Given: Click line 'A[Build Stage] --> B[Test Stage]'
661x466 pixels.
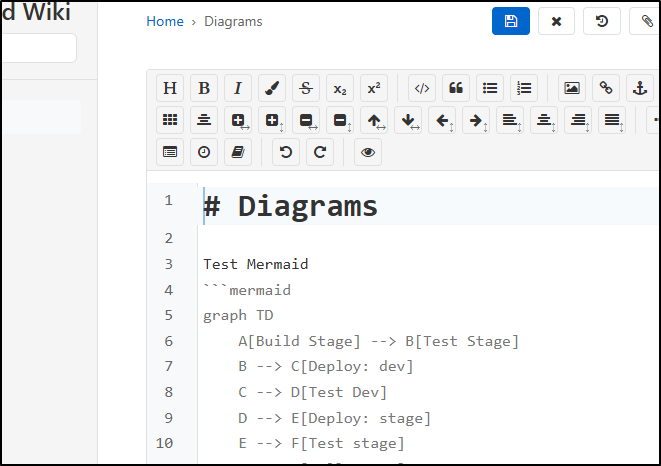Looking at the screenshot, I should [378, 341].
